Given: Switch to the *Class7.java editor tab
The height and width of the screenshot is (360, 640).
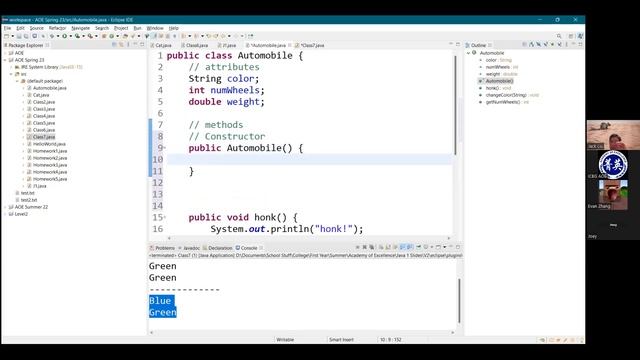Looking at the screenshot, I should point(310,45).
